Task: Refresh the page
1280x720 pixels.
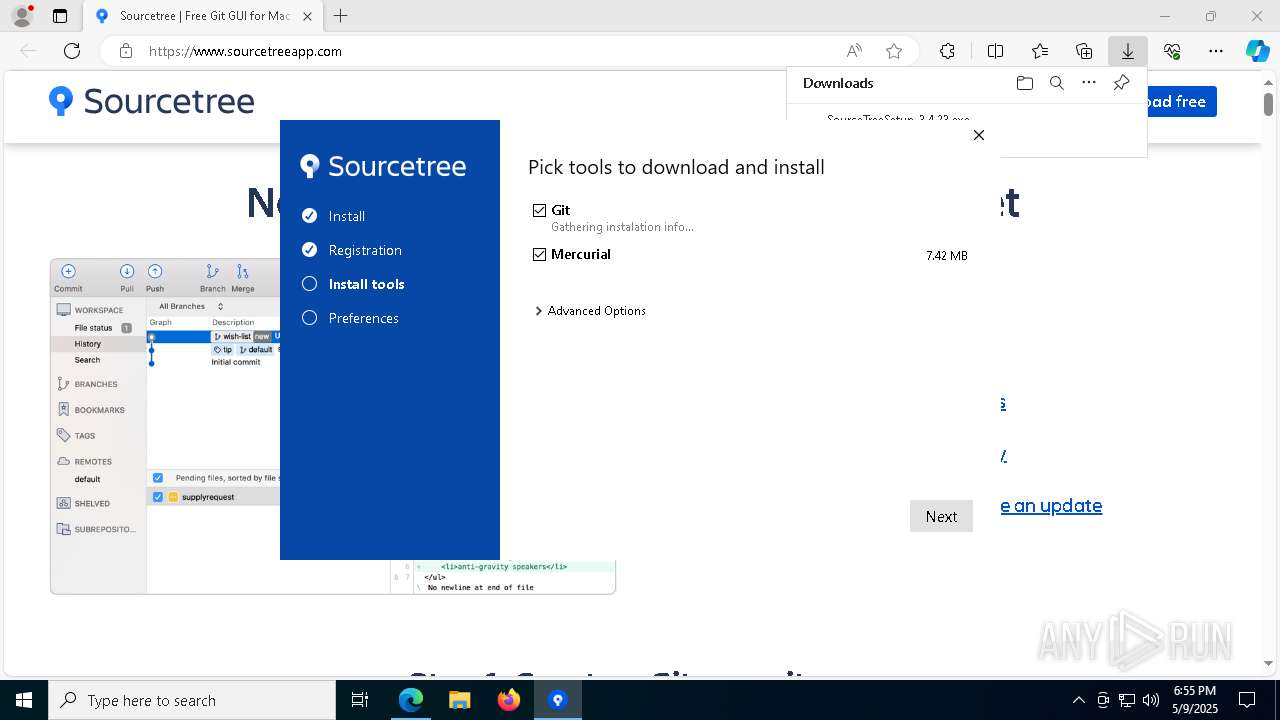Action: 72,51
